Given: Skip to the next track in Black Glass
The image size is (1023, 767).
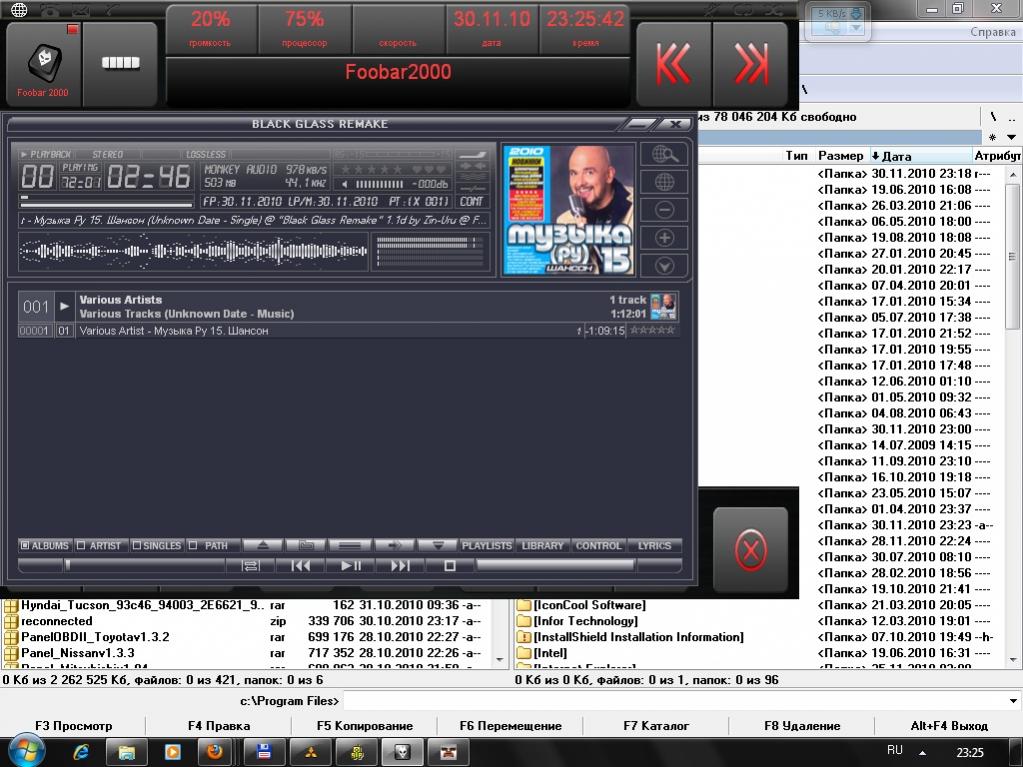Looking at the screenshot, I should click(400, 566).
